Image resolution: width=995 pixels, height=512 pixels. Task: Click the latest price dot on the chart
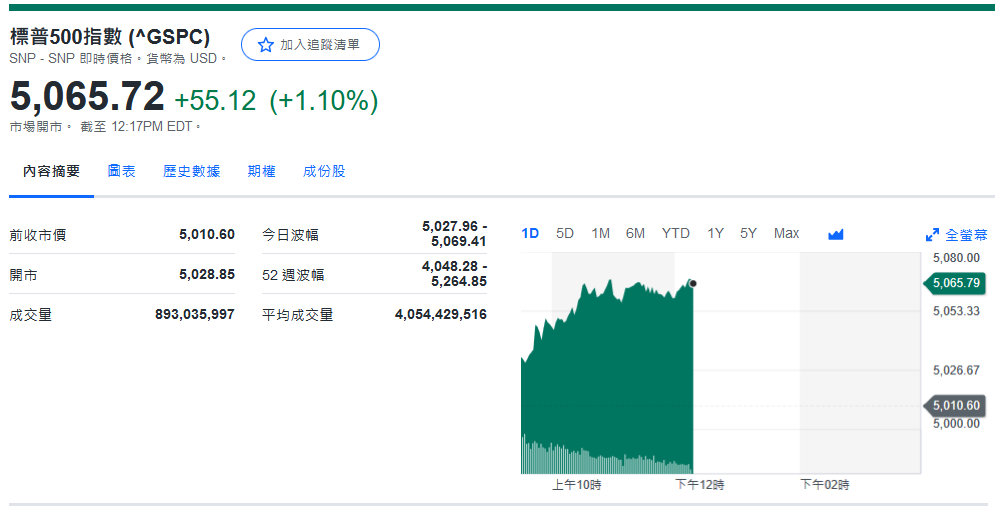tap(693, 283)
